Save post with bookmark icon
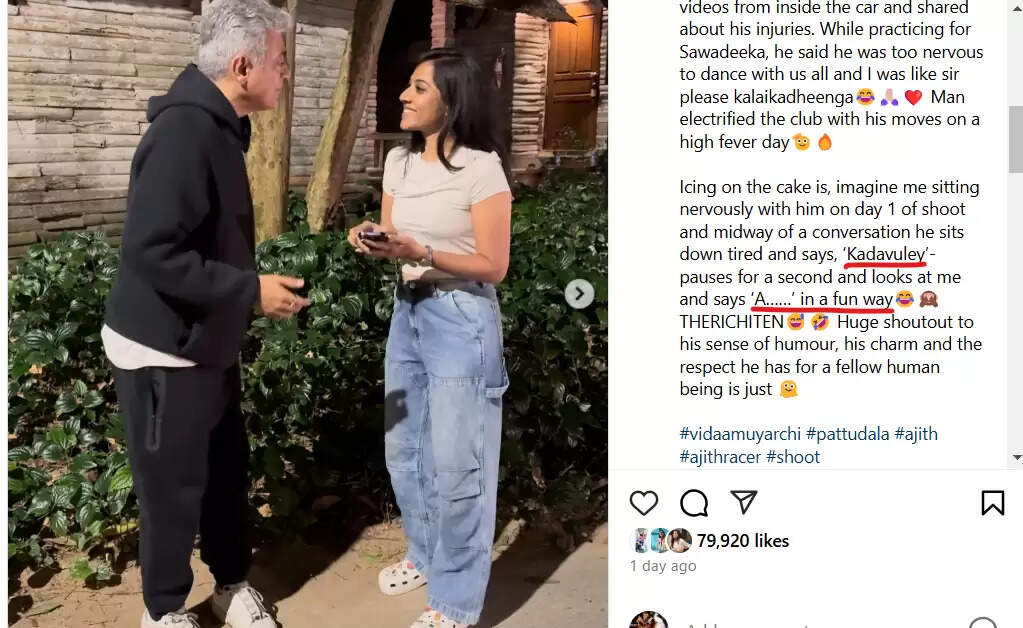This screenshot has width=1023, height=628. click(x=992, y=503)
